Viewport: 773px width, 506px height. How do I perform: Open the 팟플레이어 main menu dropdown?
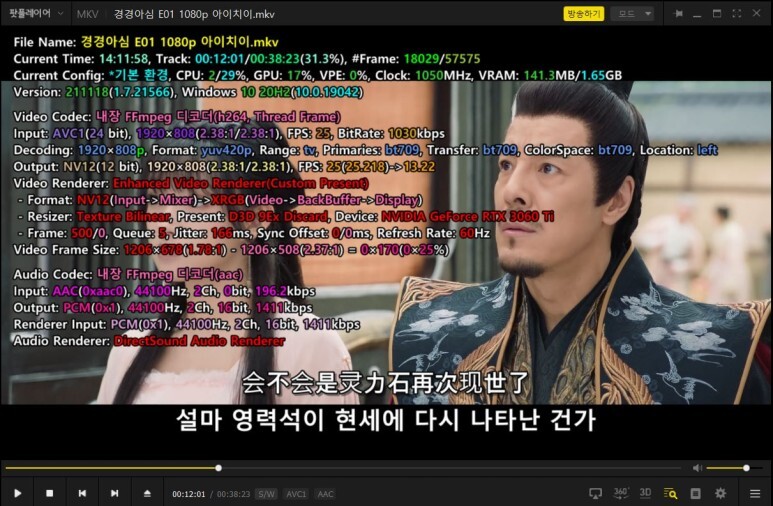[x=35, y=13]
